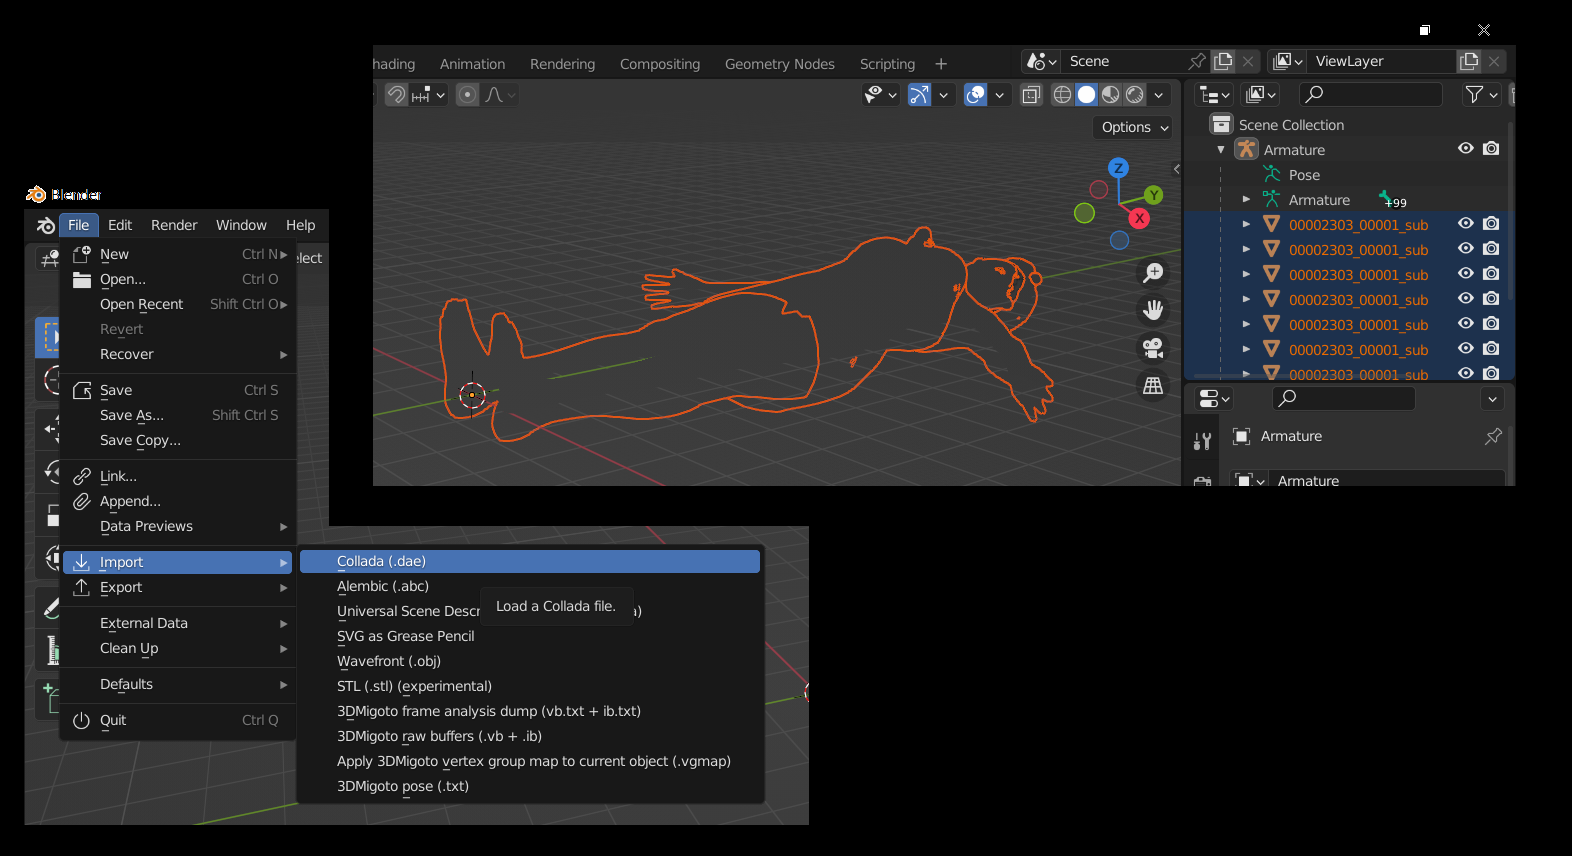Add a workspace with the plus icon
Screen dimensions: 1572x856
(x=941, y=64)
